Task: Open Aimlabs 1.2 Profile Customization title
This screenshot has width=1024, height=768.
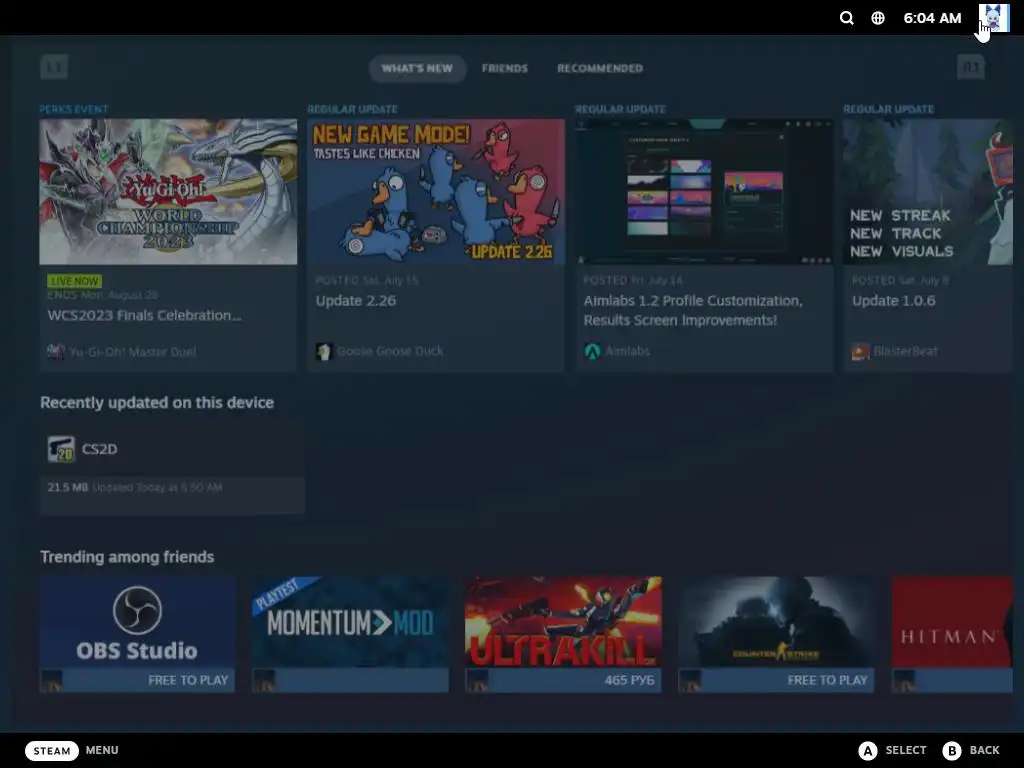Action: click(x=693, y=310)
